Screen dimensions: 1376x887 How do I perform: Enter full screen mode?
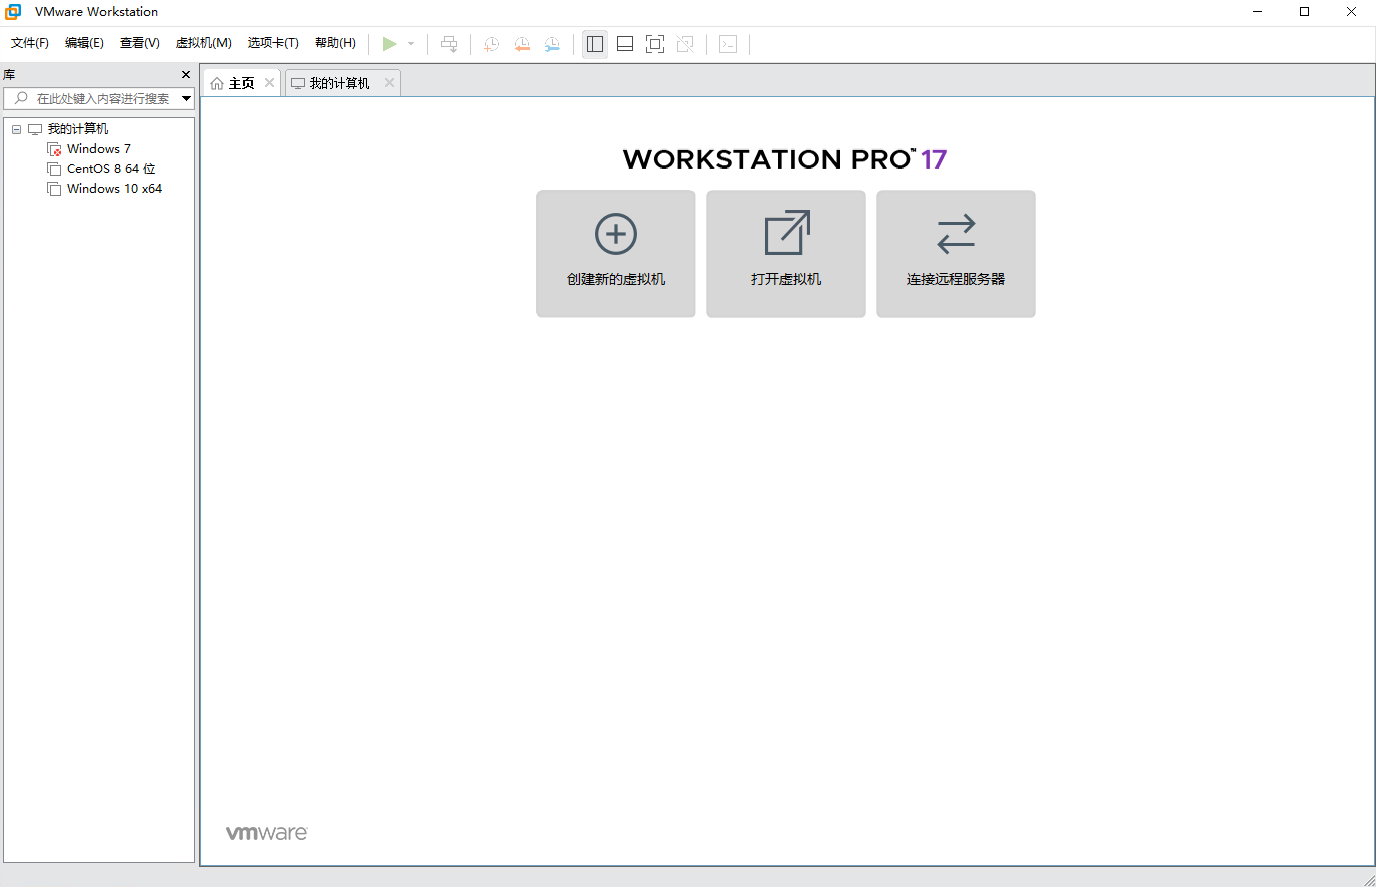pos(655,44)
